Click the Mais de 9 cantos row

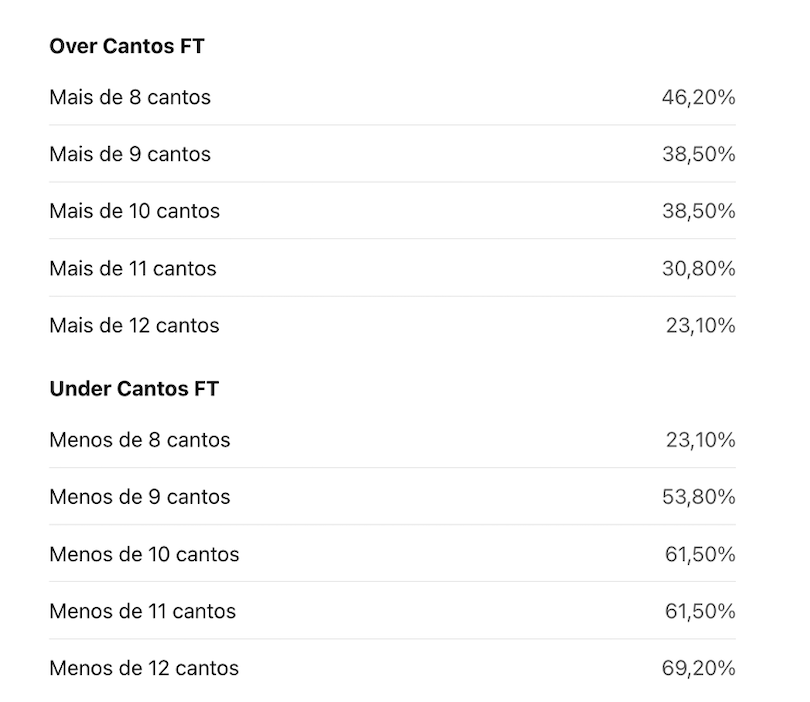click(x=393, y=154)
